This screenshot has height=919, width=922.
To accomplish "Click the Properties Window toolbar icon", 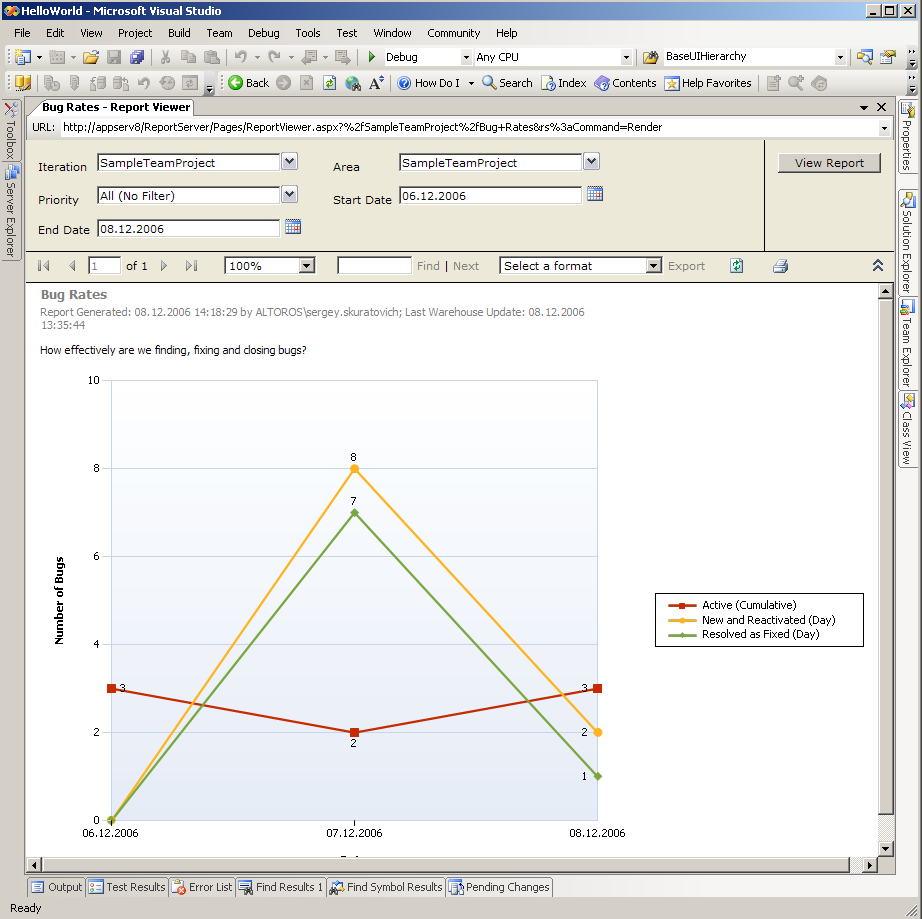I will (887, 57).
